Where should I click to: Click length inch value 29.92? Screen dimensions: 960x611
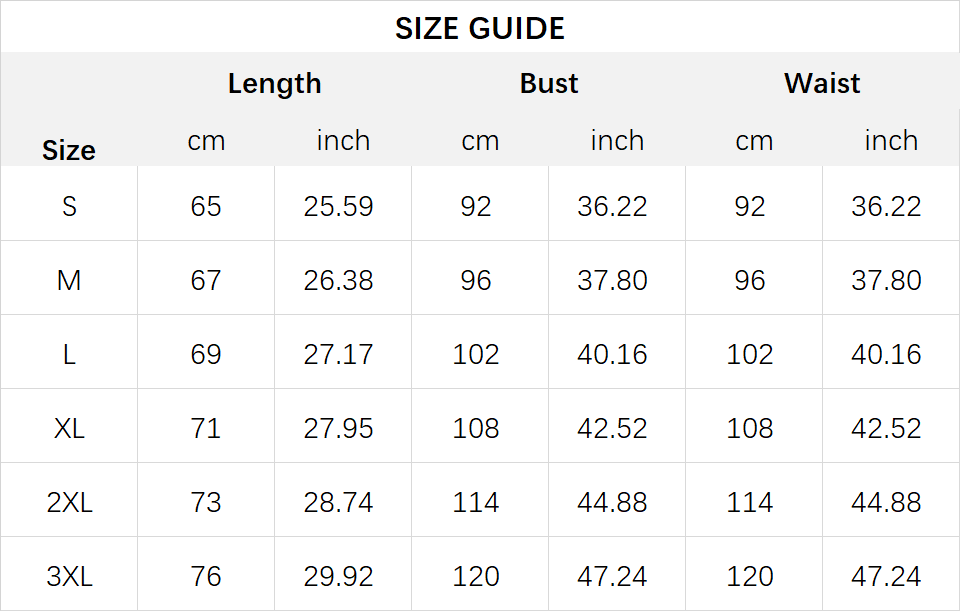pyautogui.click(x=339, y=577)
